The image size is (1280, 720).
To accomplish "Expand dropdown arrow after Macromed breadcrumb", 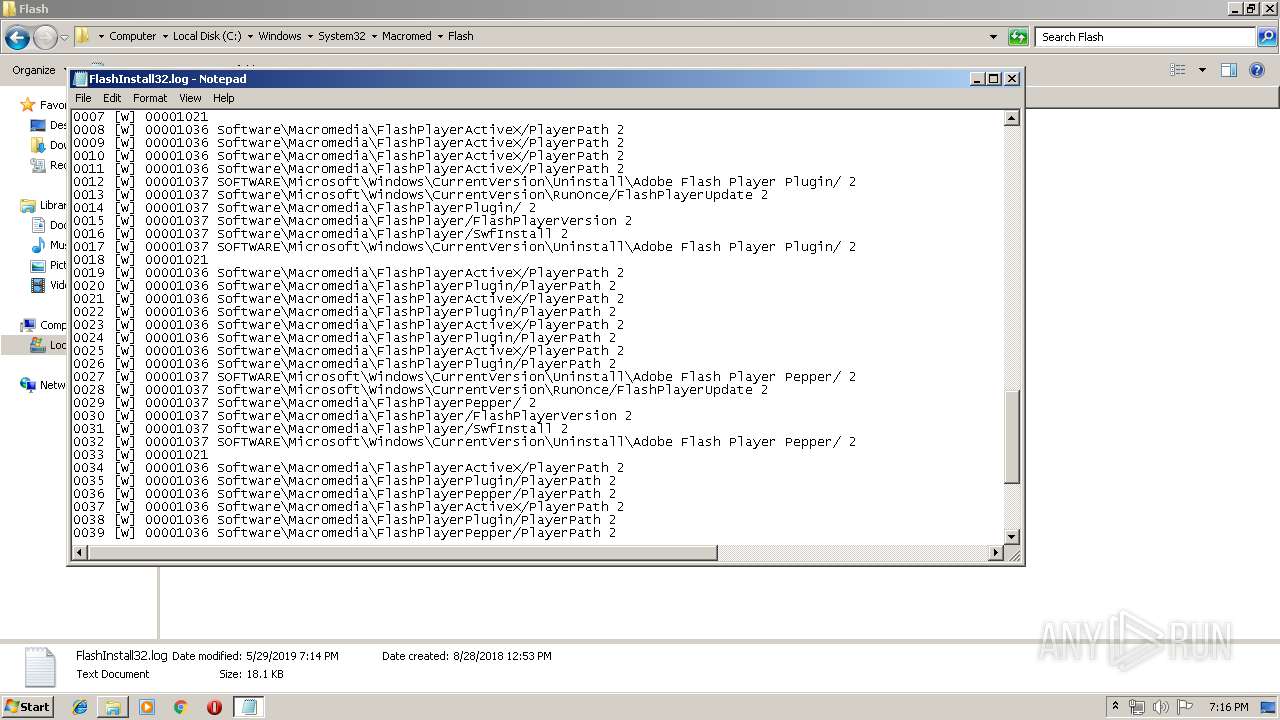I will click(439, 36).
